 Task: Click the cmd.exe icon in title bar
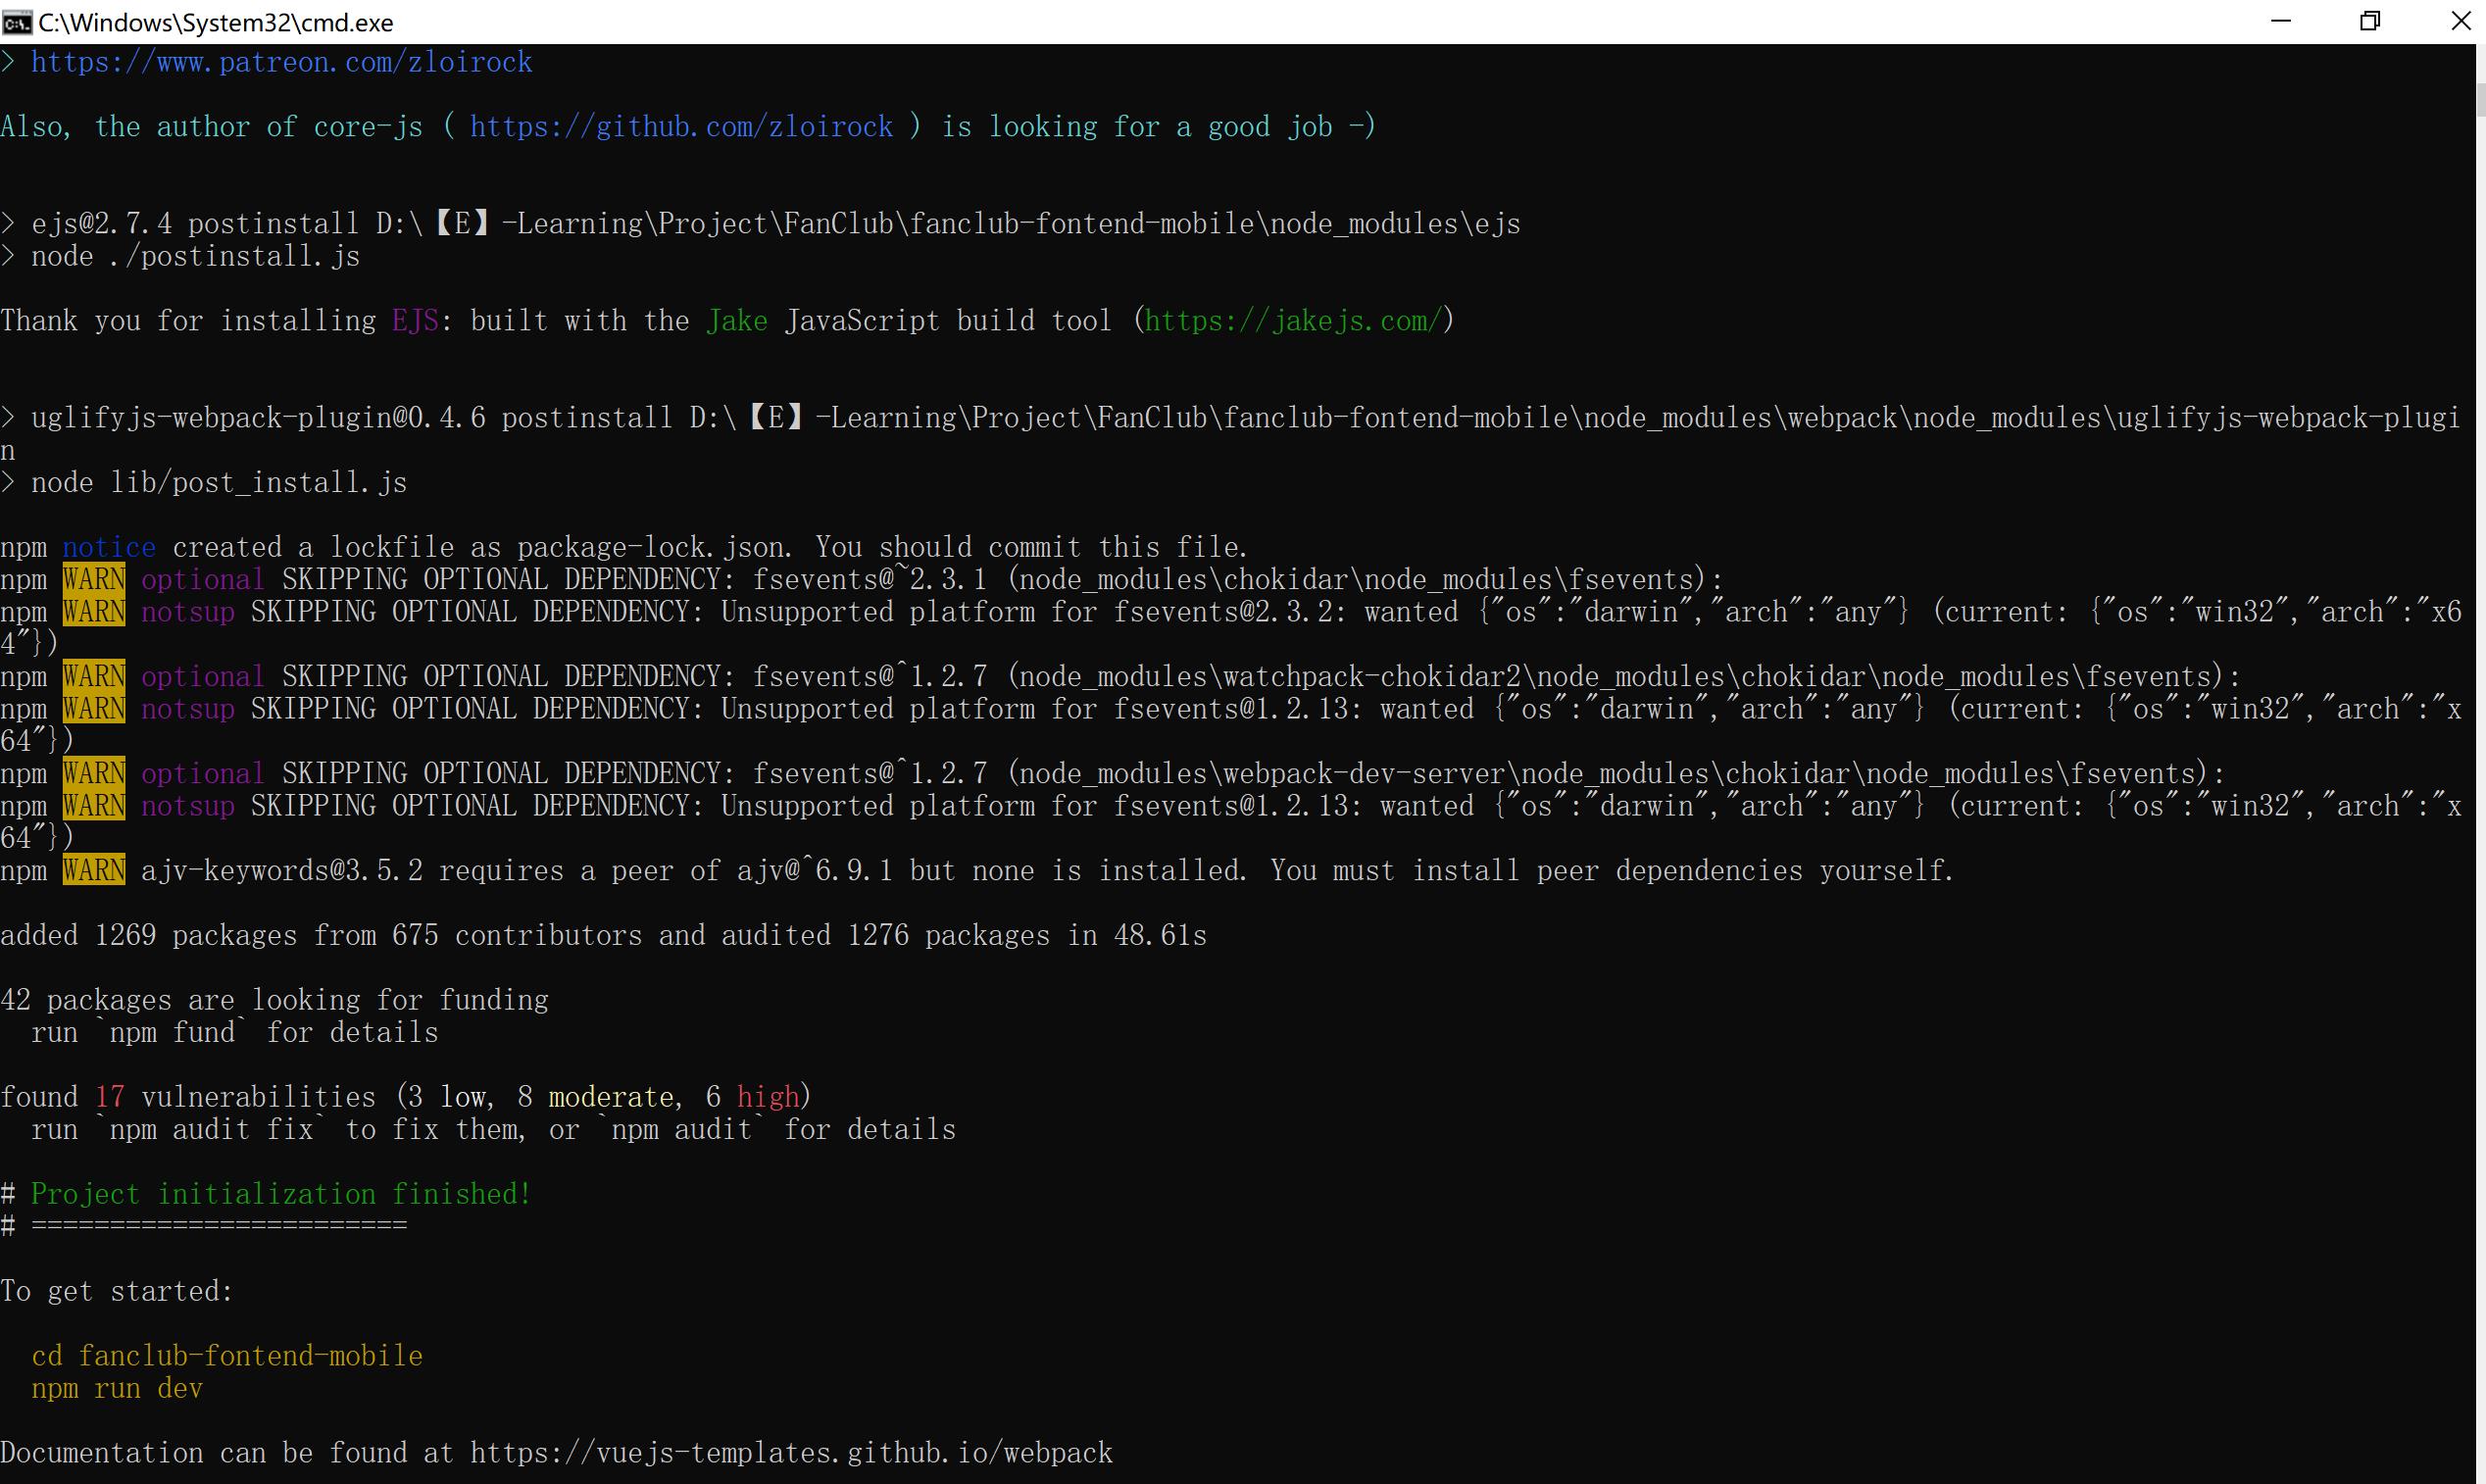(x=17, y=22)
